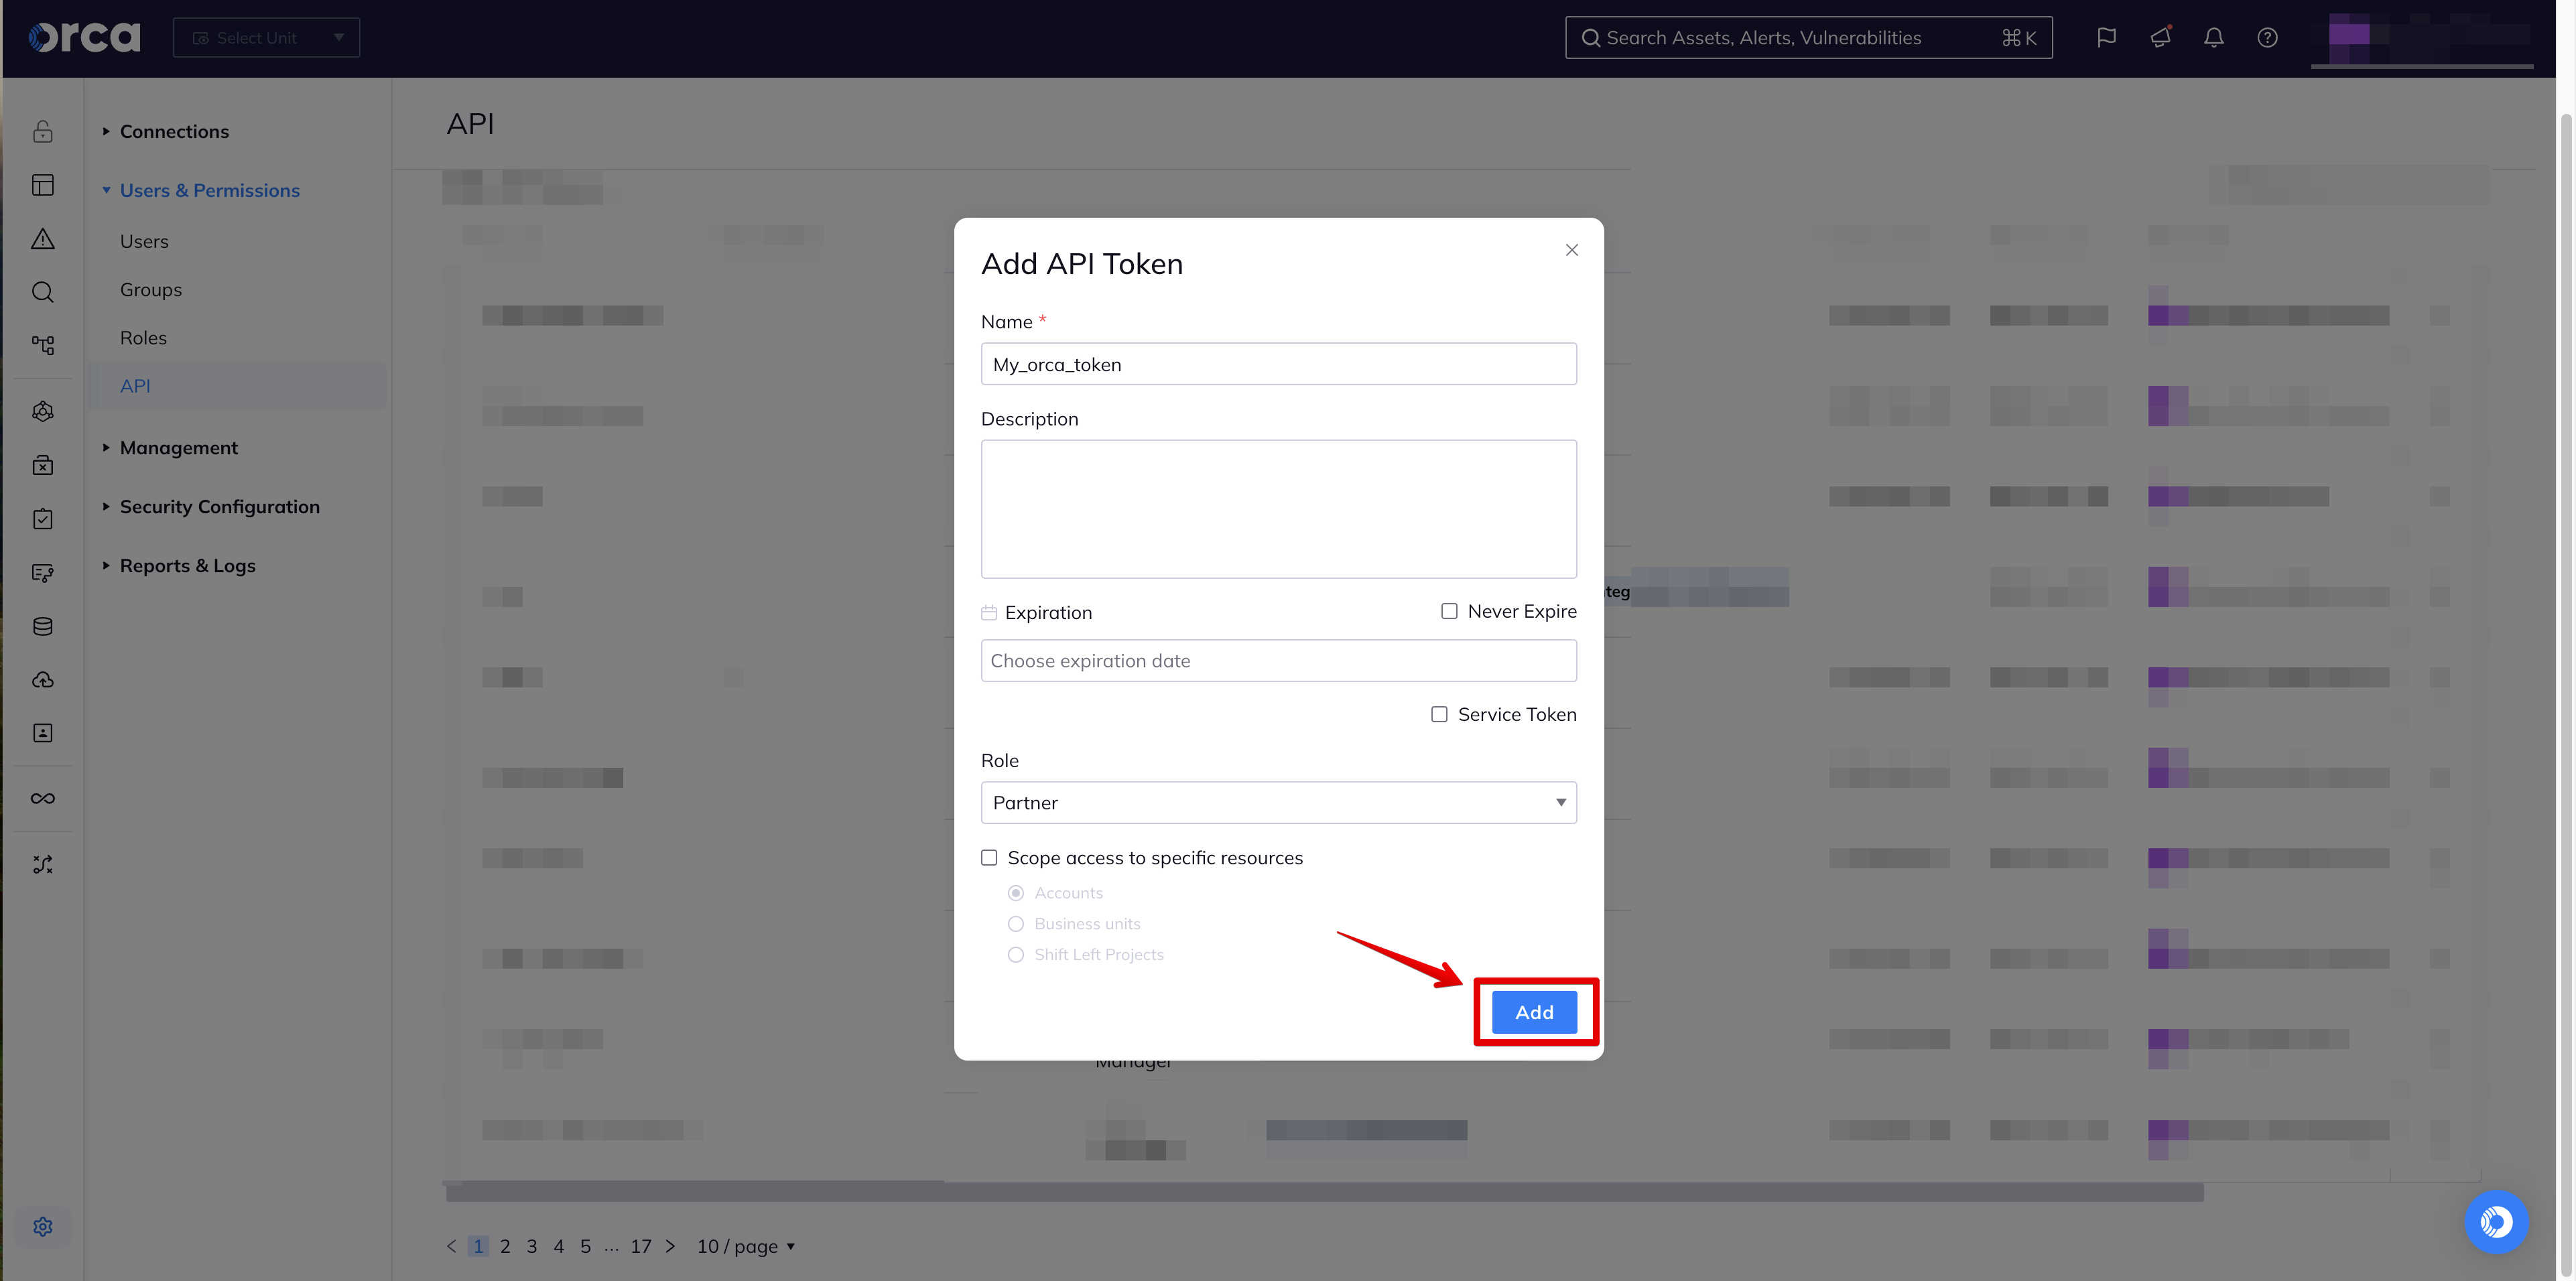This screenshot has width=2576, height=1281.
Task: Collapse the Users & Permissions section
Action: click(209, 190)
